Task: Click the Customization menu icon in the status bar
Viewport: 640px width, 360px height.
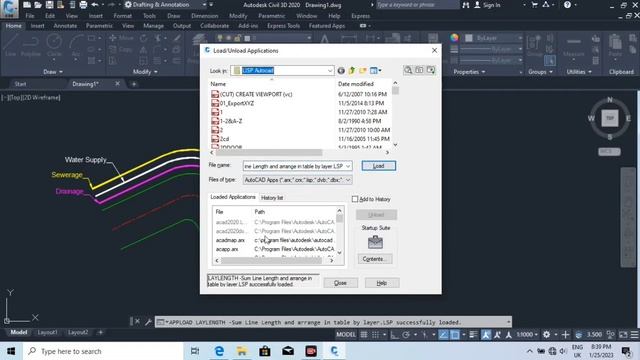Action: coord(634,335)
